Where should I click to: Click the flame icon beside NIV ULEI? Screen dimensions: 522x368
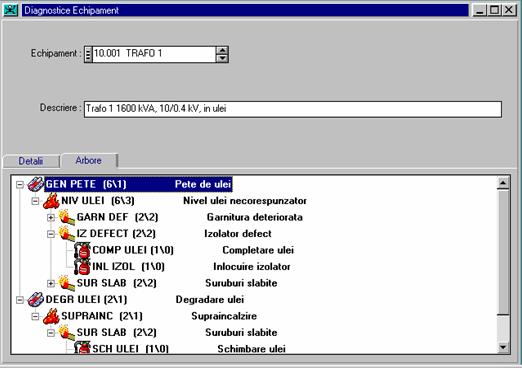(x=51, y=201)
